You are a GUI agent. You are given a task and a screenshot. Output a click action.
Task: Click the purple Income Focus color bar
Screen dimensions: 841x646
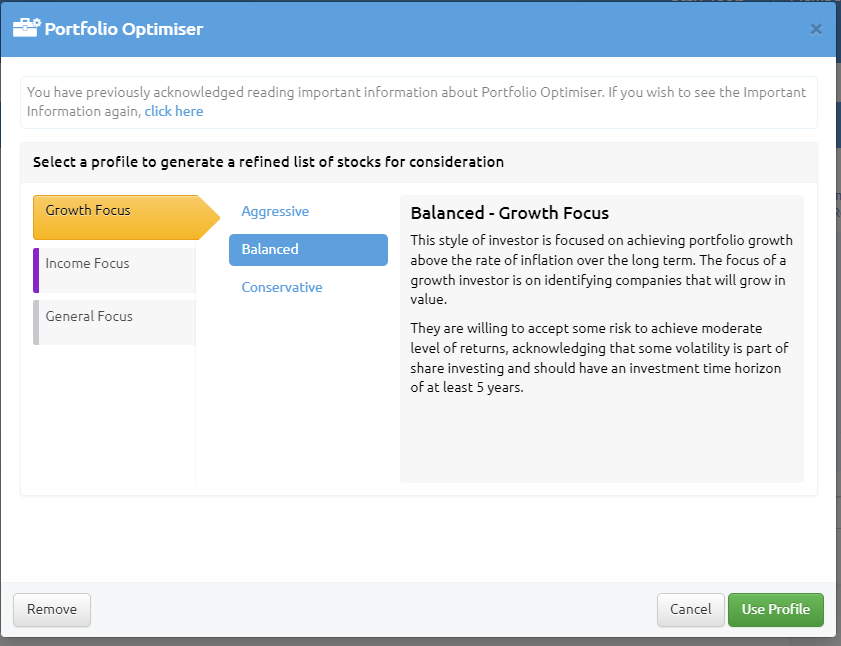tap(36, 270)
